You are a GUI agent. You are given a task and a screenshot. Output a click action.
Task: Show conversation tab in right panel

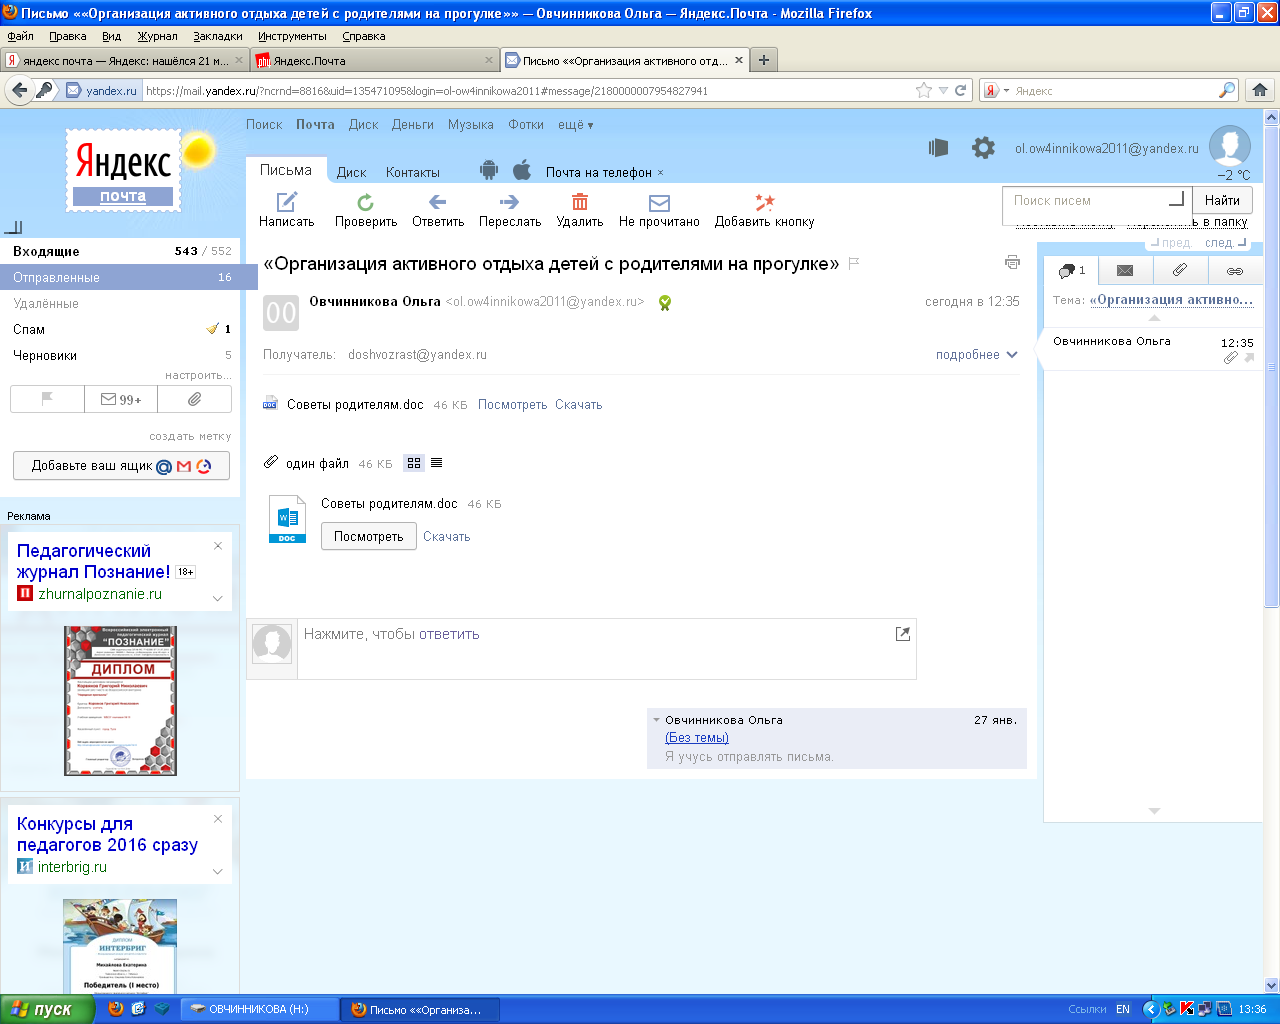click(1071, 270)
